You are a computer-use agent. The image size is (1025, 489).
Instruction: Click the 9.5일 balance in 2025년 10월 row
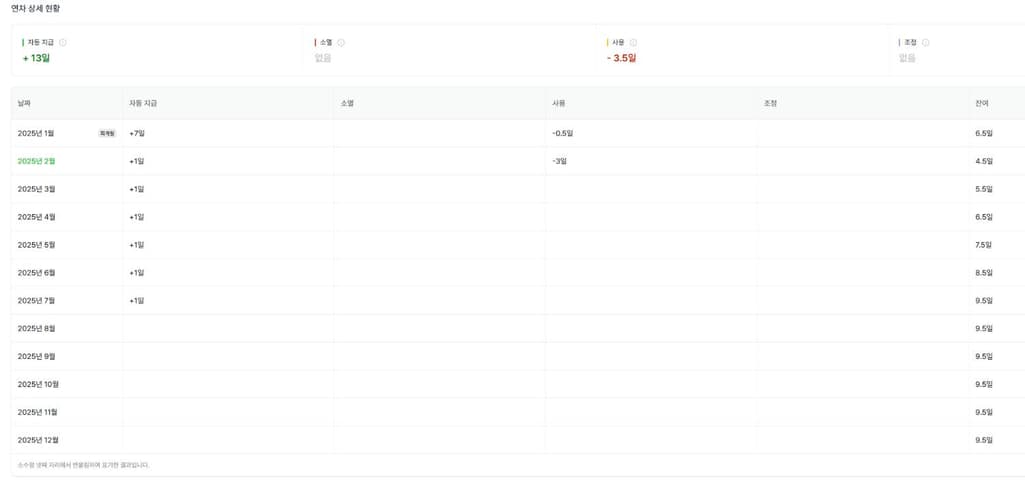pos(984,384)
